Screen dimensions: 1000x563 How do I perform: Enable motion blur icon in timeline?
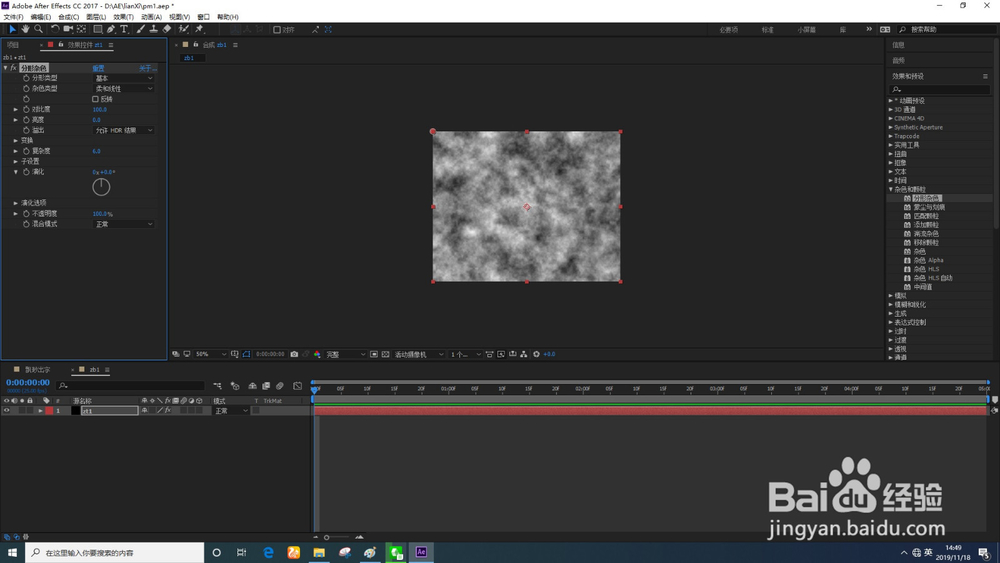[279, 386]
